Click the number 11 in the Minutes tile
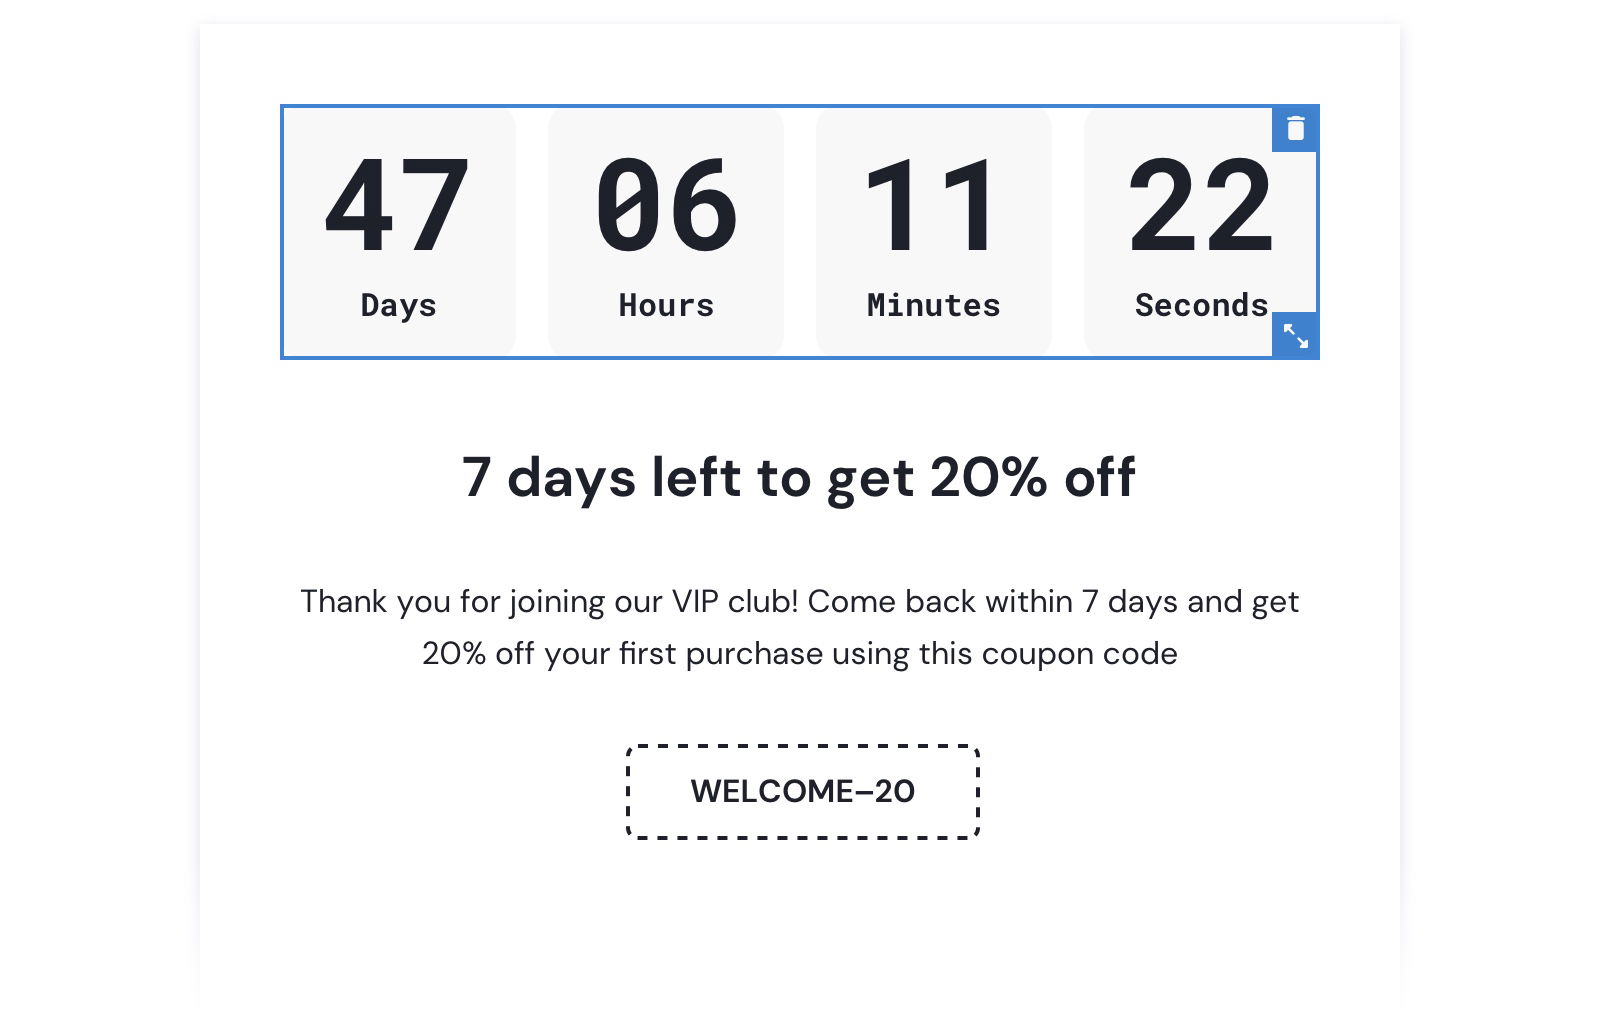 click(933, 205)
